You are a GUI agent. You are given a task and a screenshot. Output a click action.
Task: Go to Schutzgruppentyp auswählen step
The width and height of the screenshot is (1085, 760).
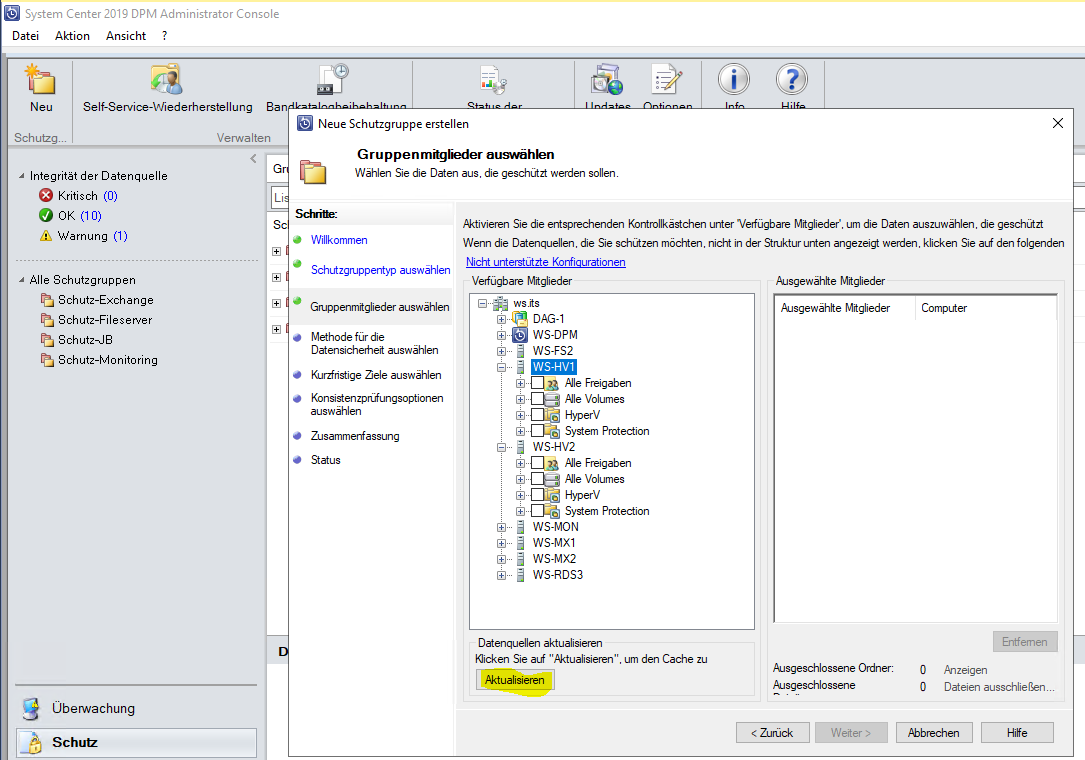[381, 270]
